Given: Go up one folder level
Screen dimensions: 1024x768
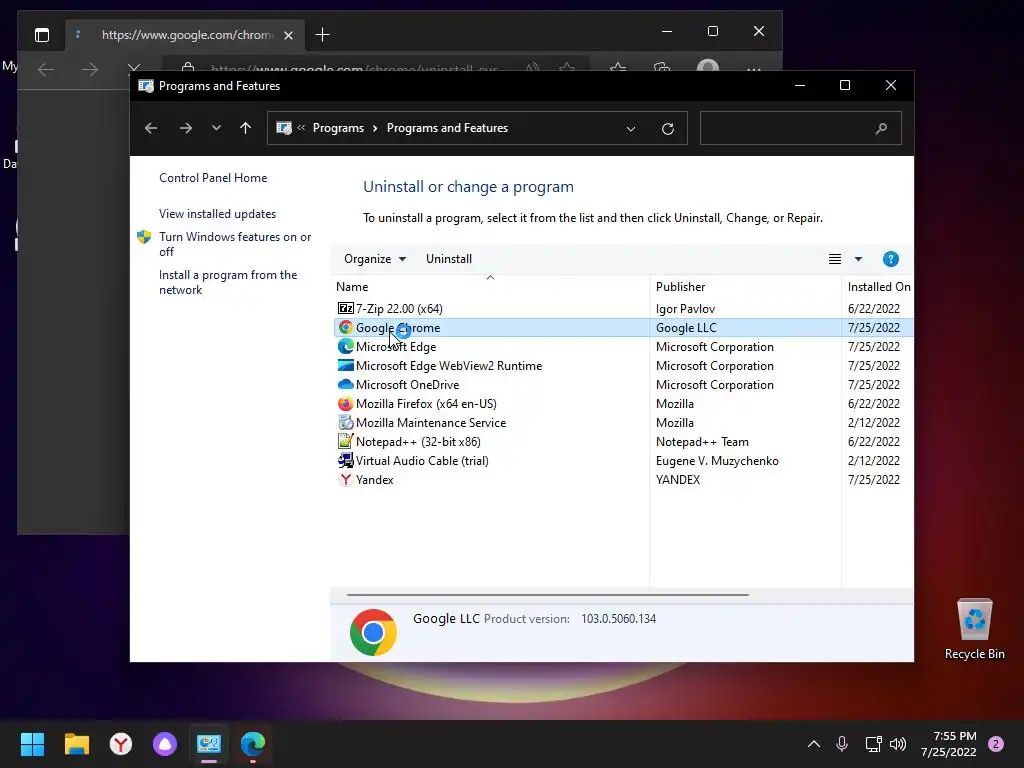Looking at the screenshot, I should point(246,128).
